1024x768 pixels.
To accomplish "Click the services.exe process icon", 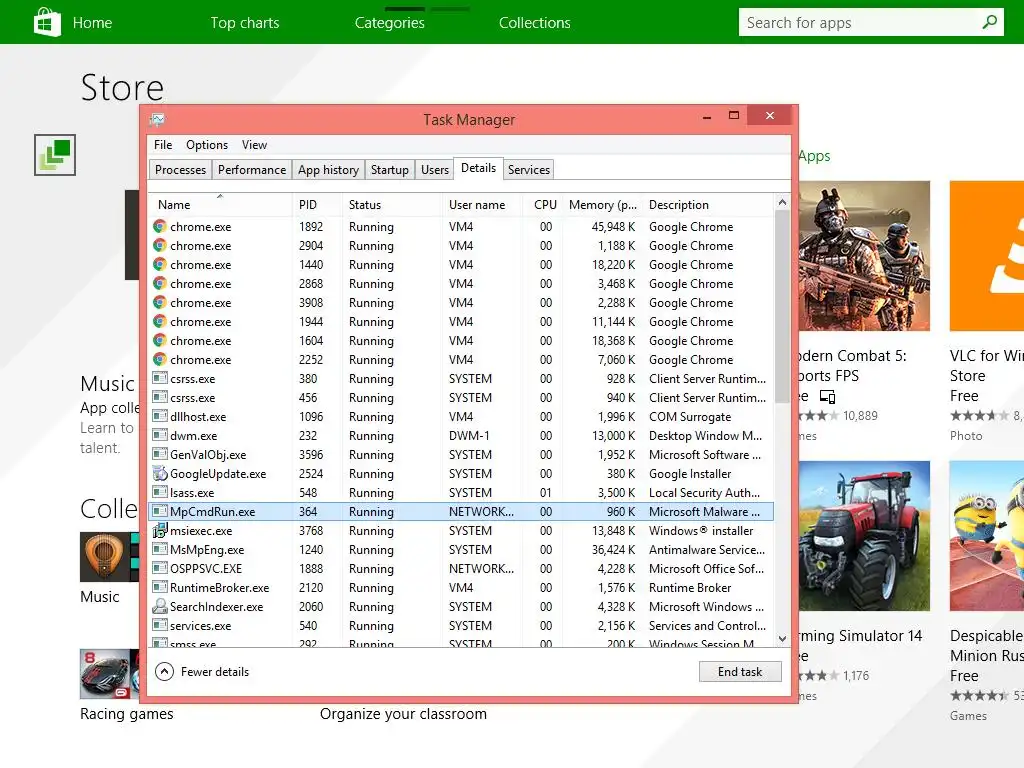I will (159, 624).
